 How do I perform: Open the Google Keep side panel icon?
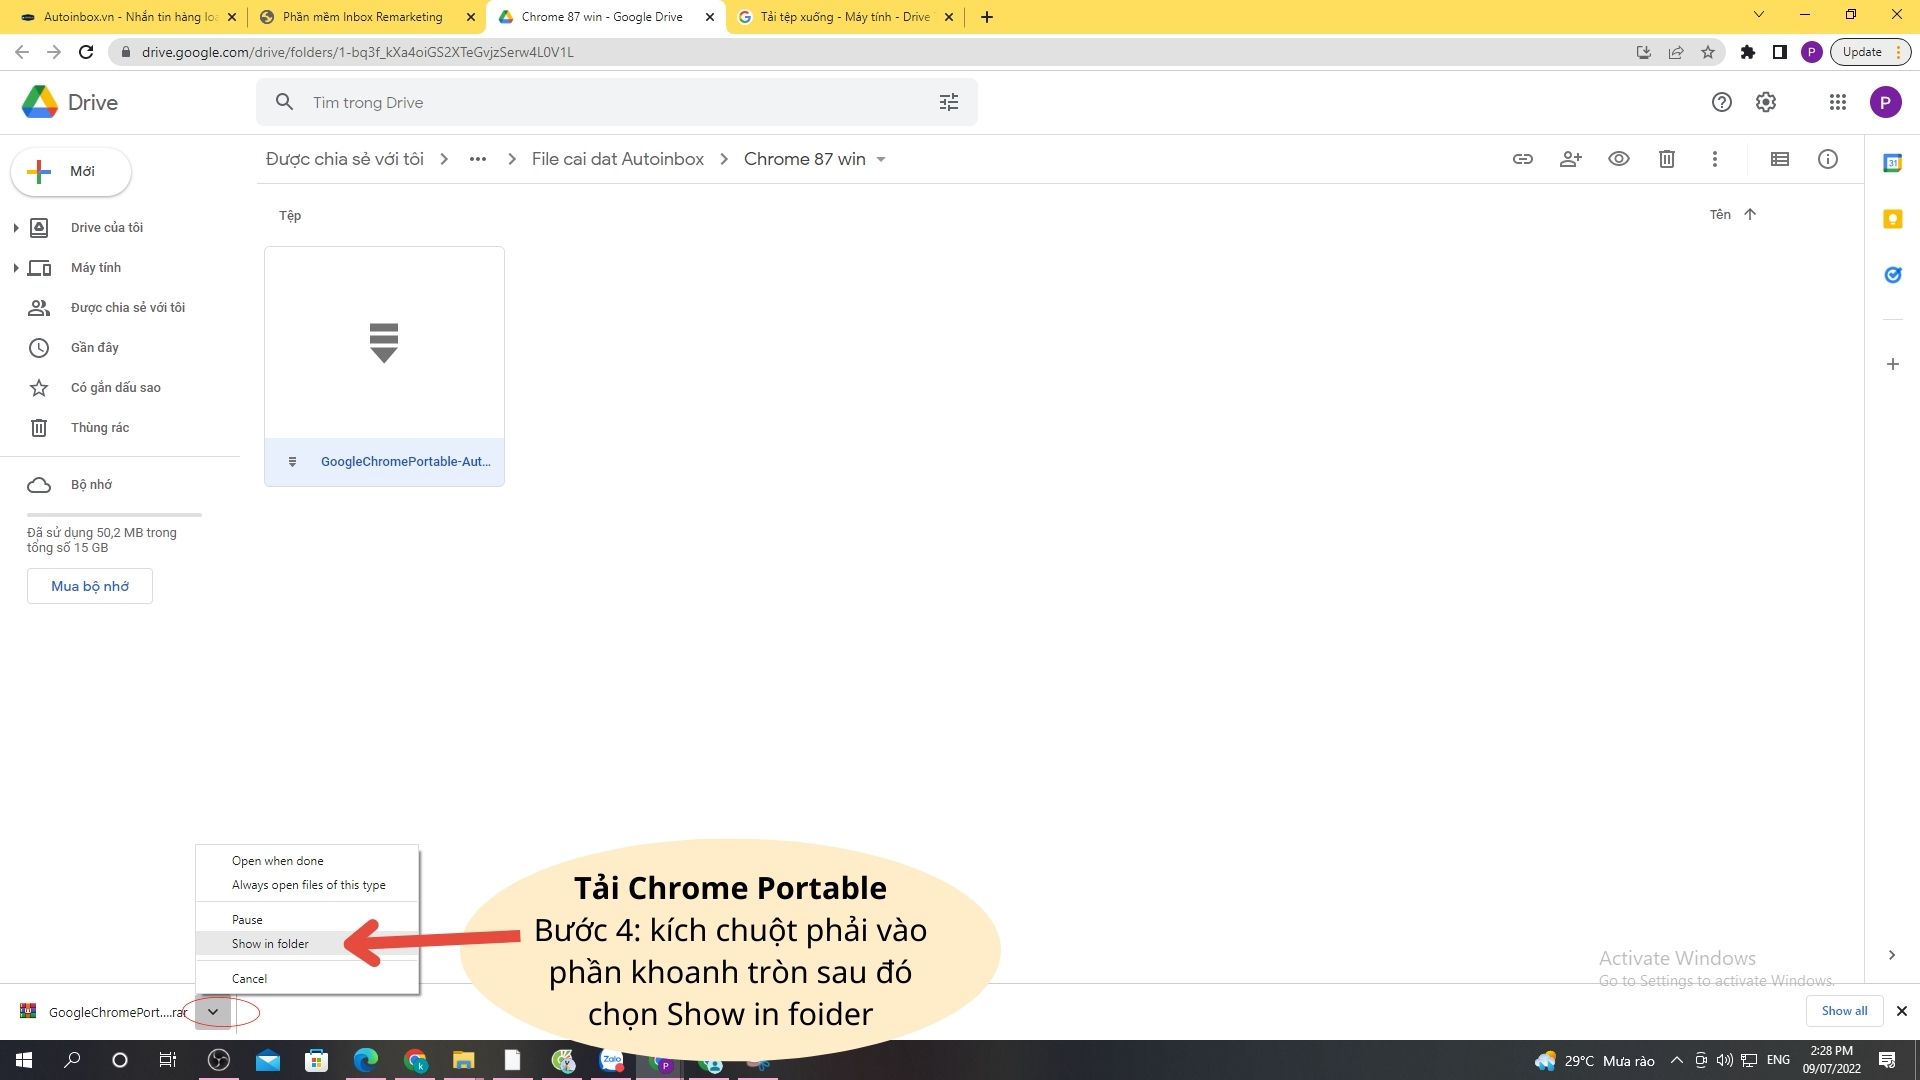point(1892,219)
